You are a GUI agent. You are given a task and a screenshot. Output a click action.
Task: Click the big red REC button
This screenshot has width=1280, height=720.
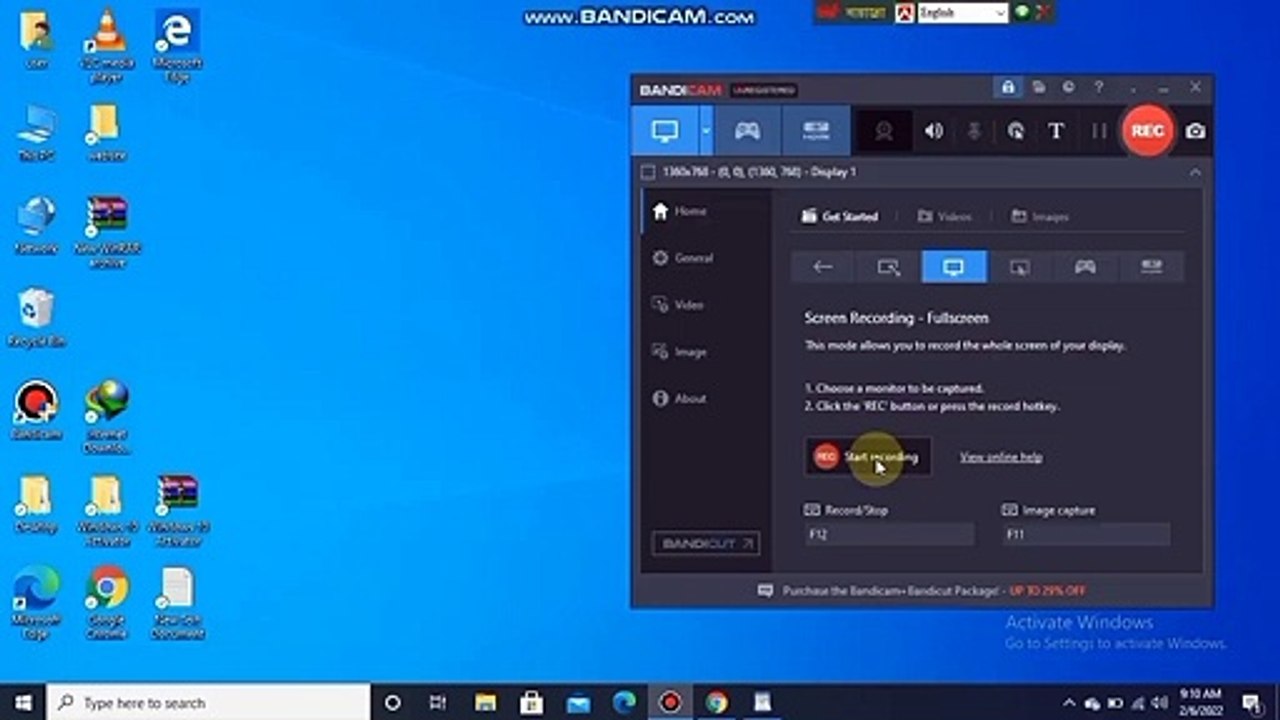(x=1147, y=131)
